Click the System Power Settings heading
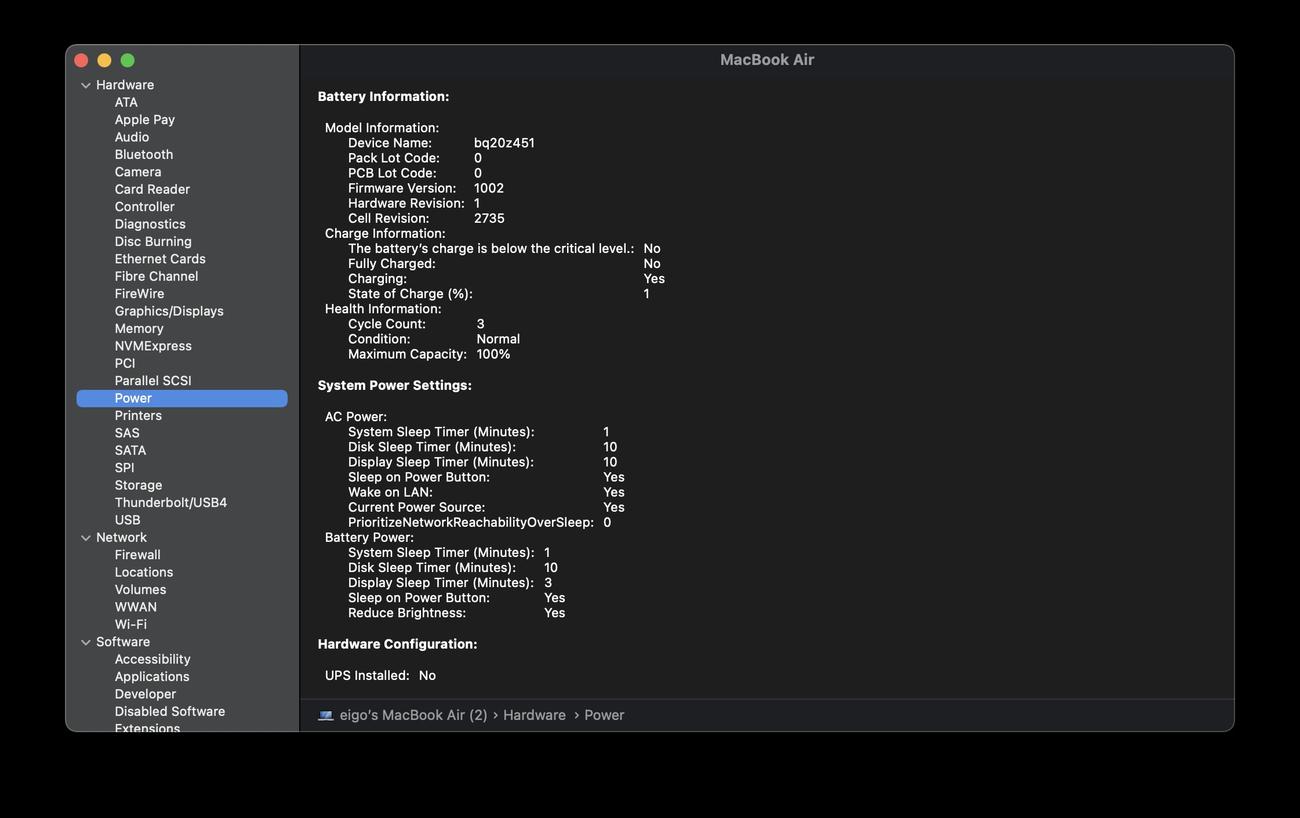 pos(394,385)
